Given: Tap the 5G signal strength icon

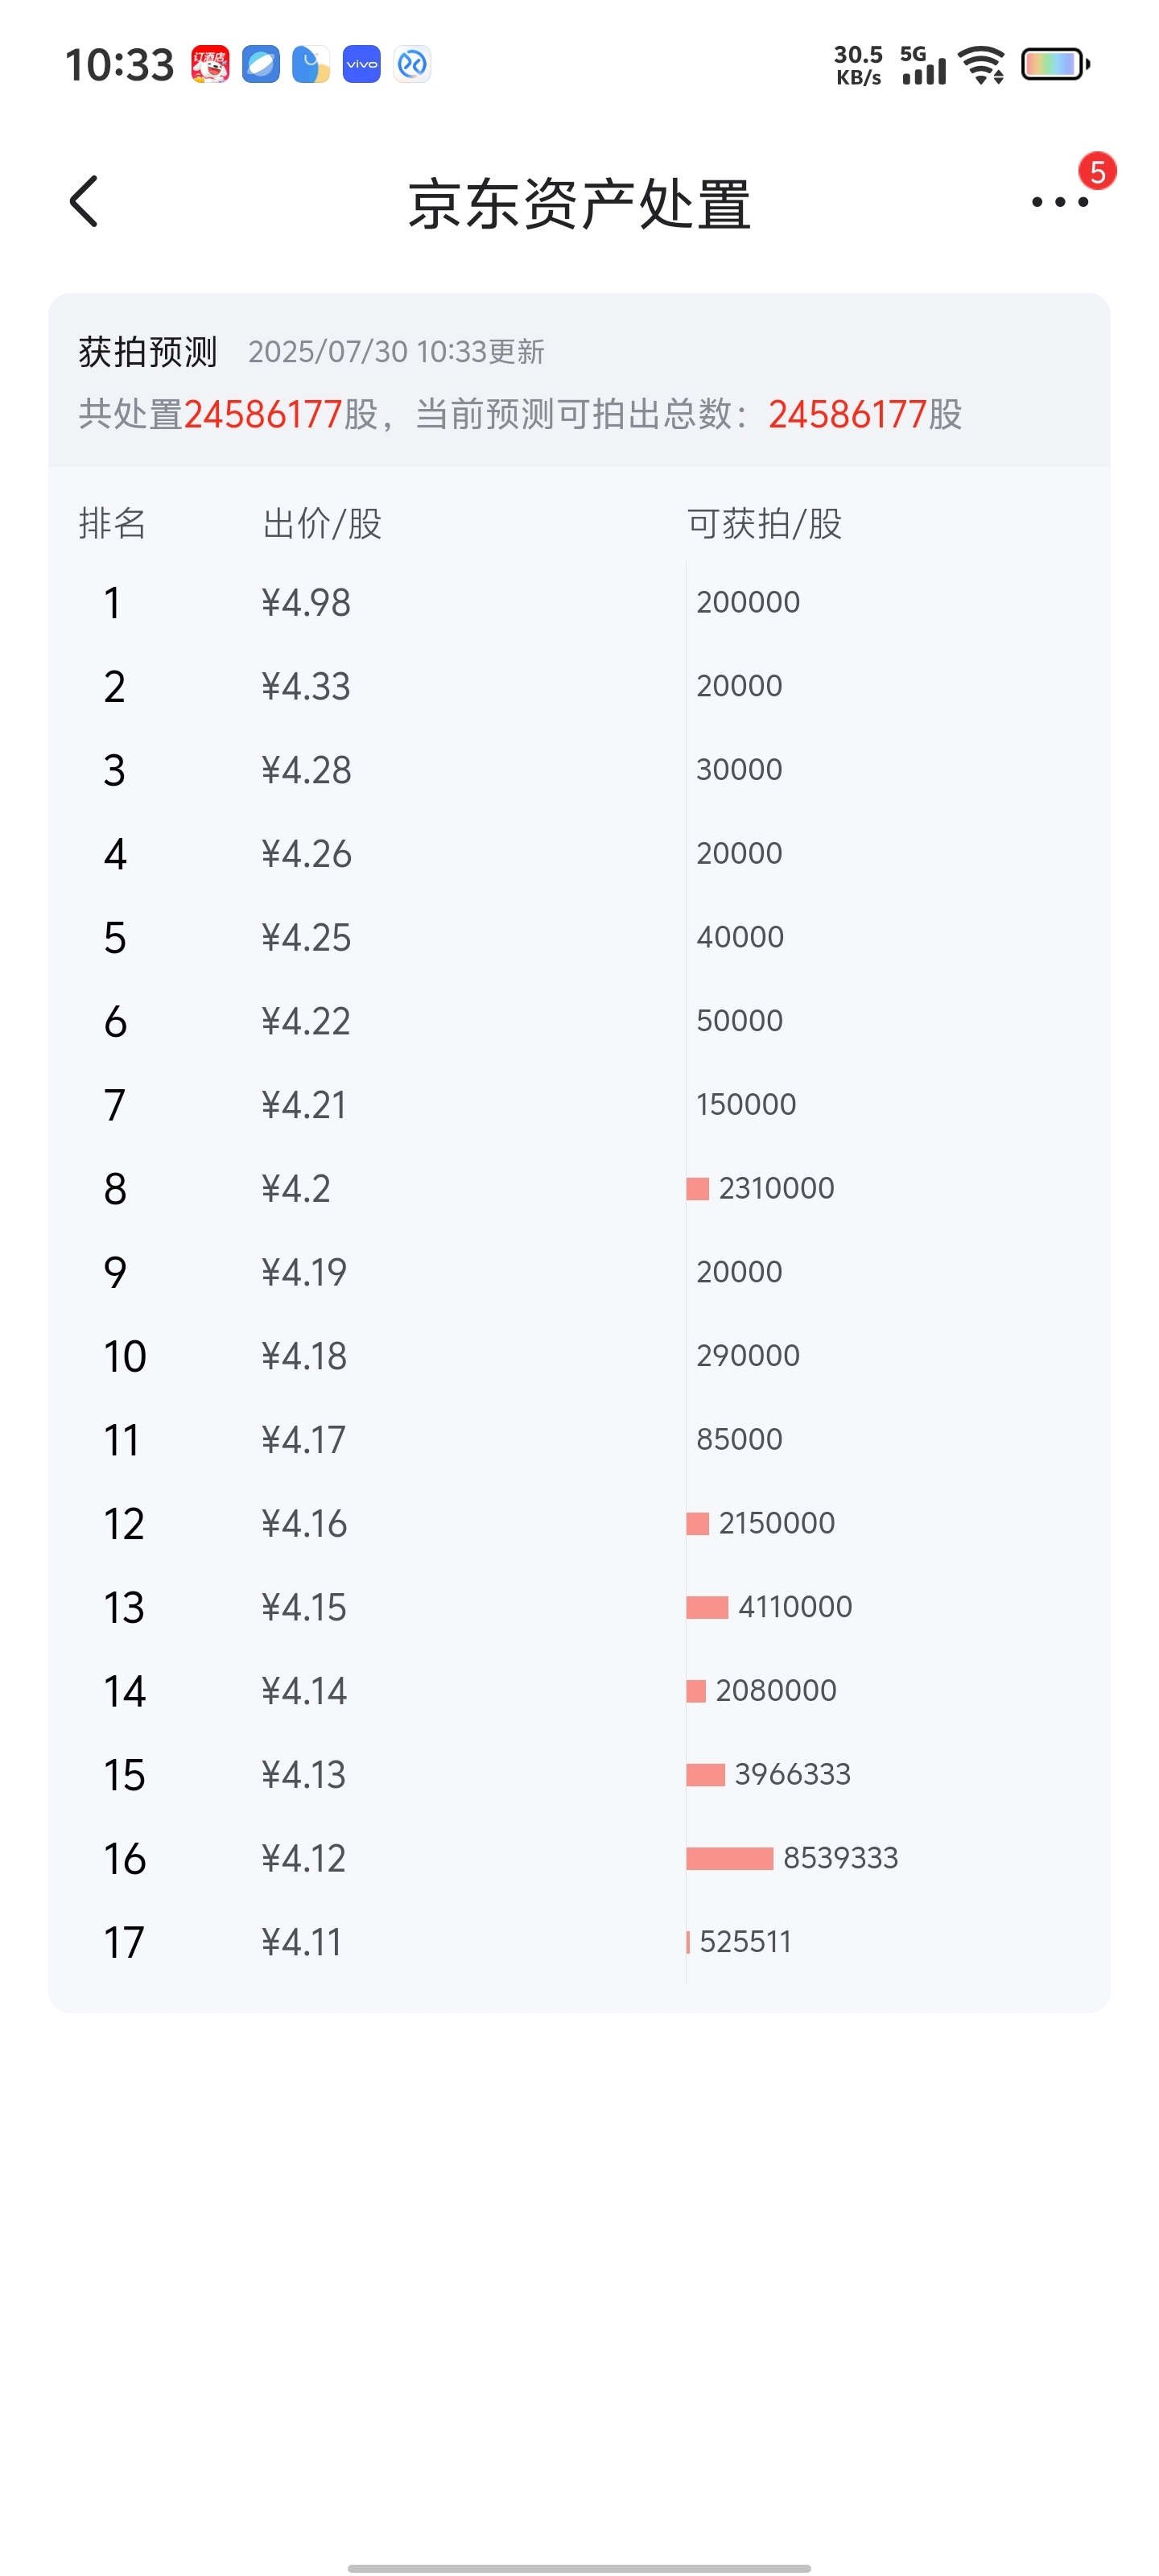Looking at the screenshot, I should (923, 65).
